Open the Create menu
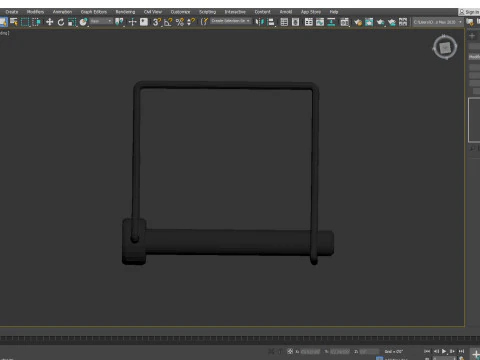Screen dimensions: 480x360 [12, 12]
